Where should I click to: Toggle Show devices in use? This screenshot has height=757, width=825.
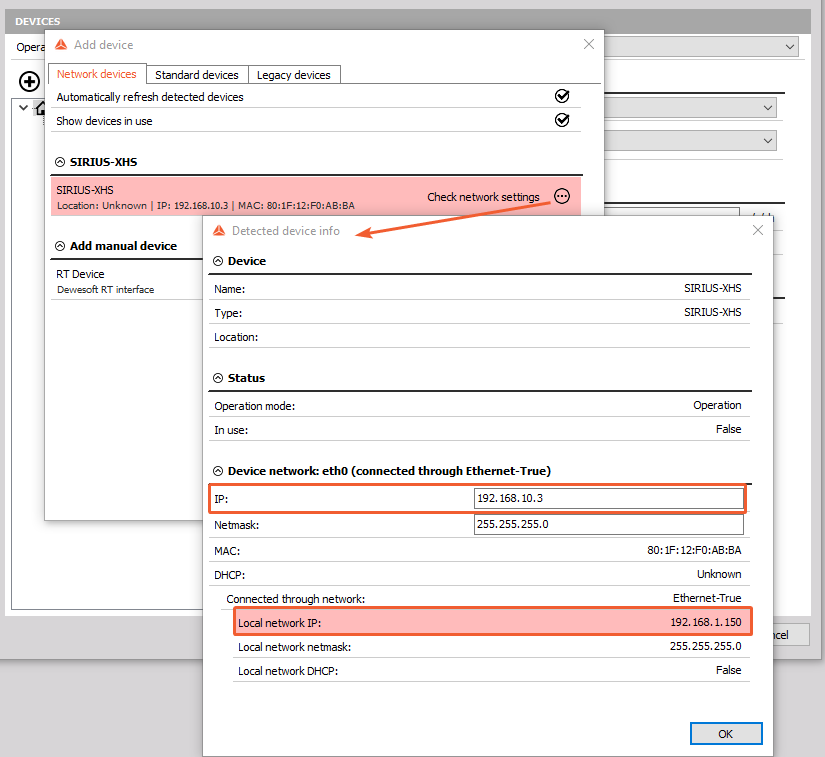click(562, 120)
